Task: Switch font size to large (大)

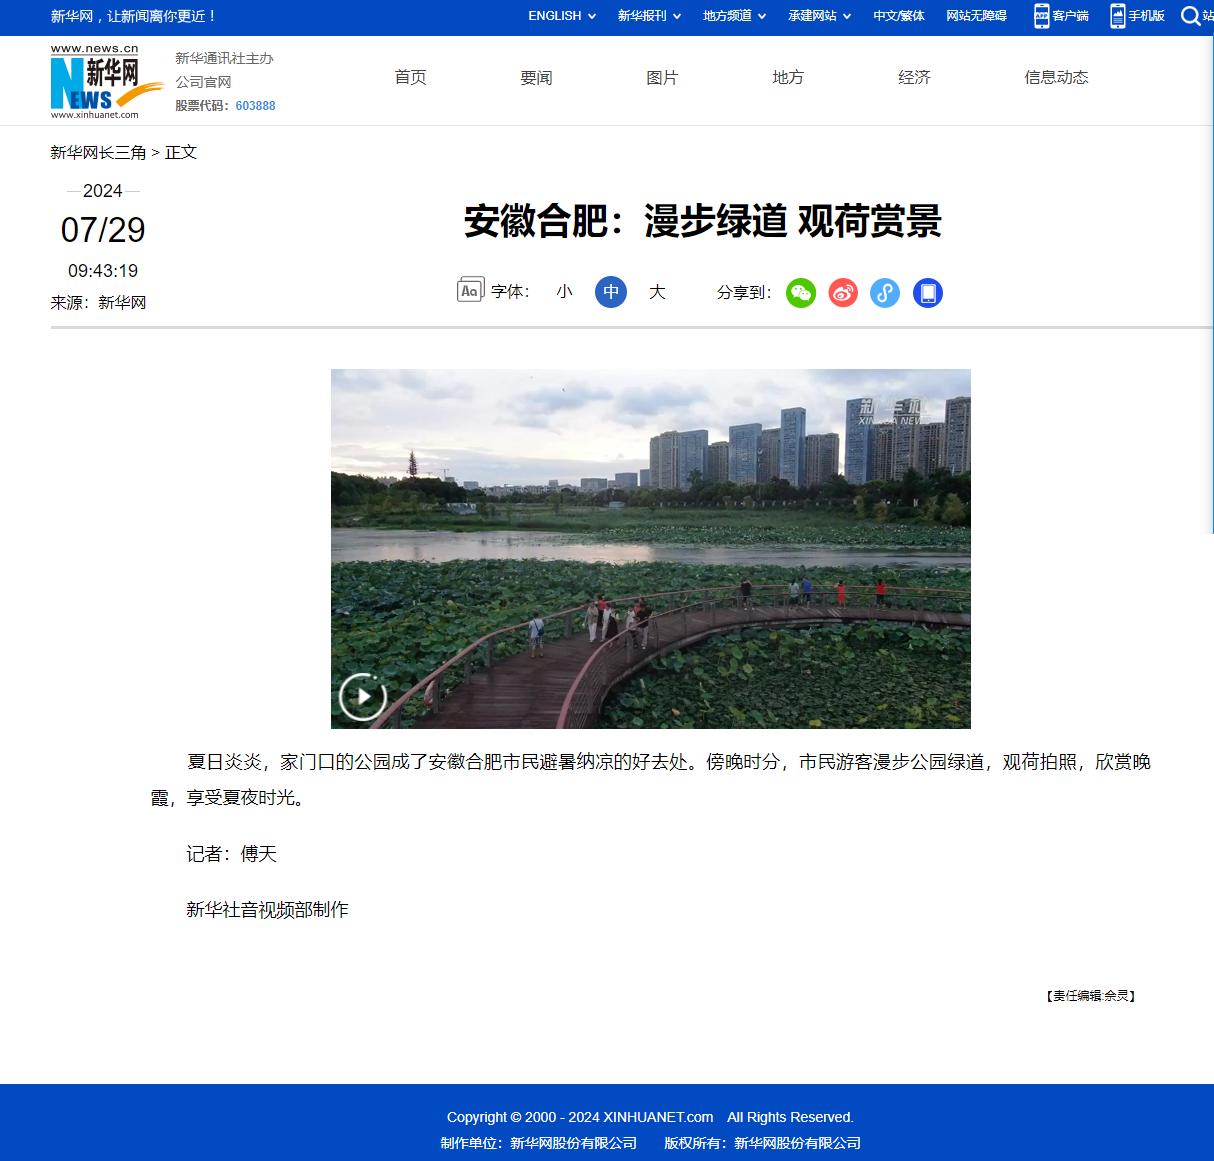Action: pyautogui.click(x=657, y=292)
